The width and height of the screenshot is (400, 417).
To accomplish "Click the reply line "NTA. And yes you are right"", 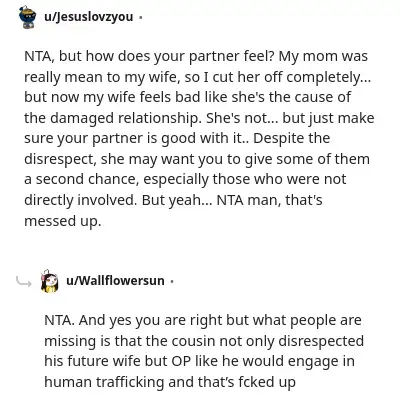I will (x=203, y=320).
